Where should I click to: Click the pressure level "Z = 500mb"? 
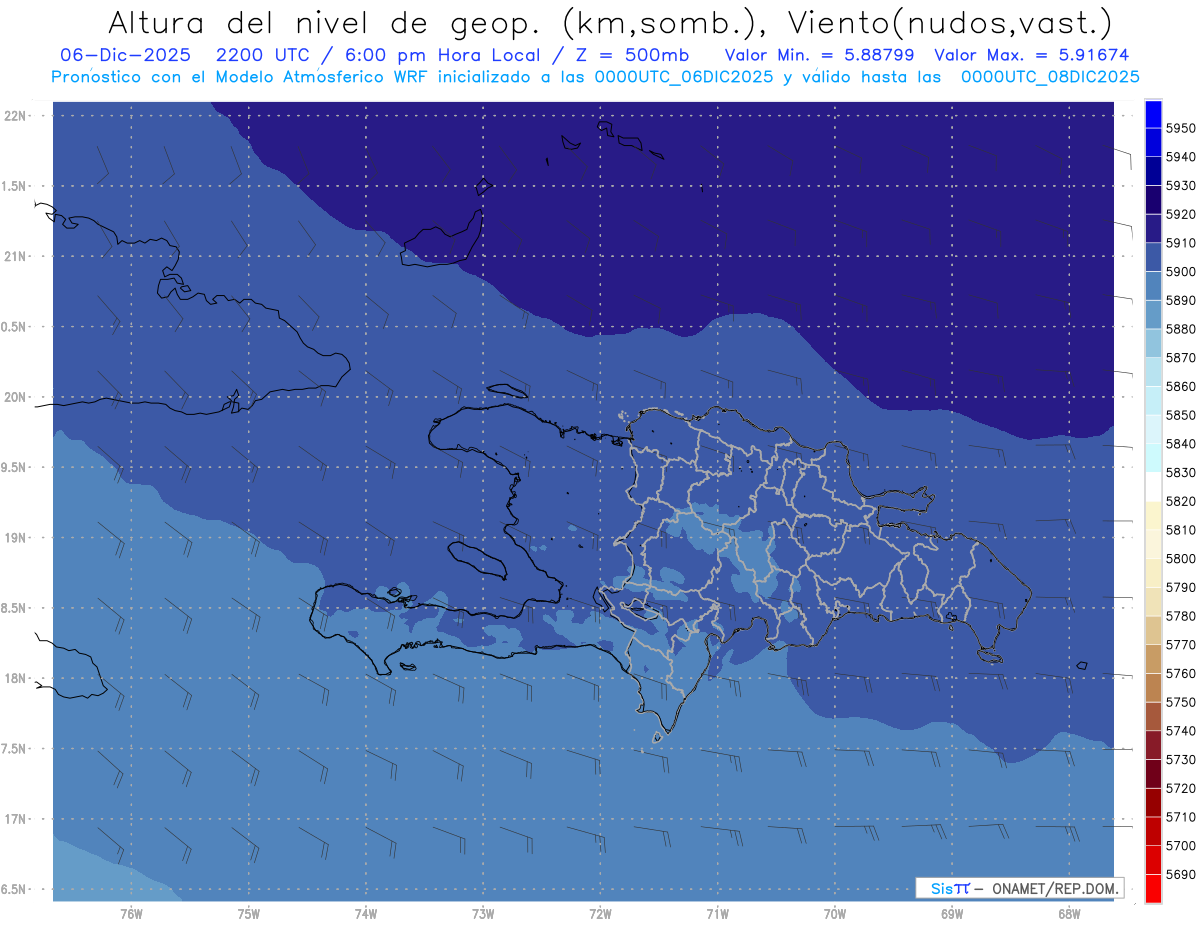[632, 55]
